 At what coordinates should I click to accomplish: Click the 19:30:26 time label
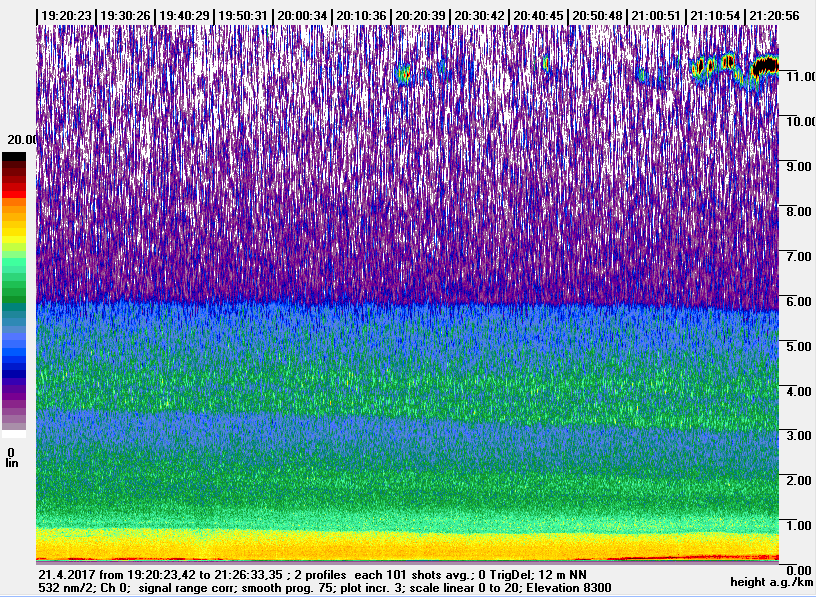(x=125, y=16)
